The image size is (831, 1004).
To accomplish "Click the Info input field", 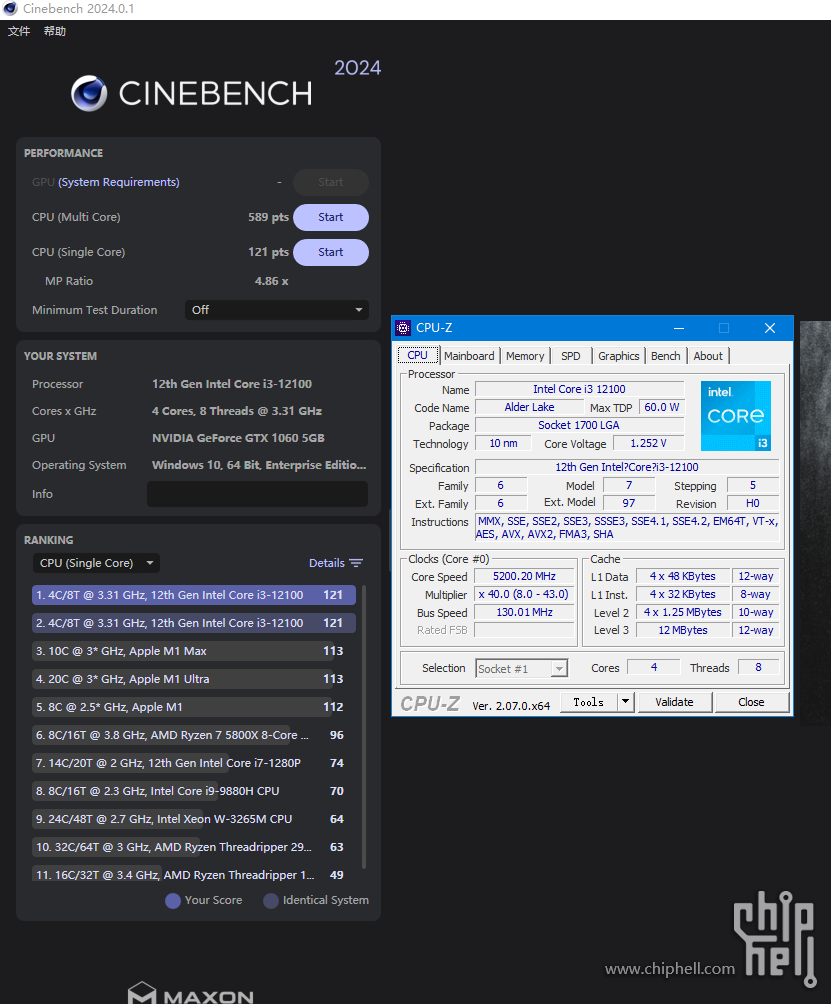I will pyautogui.click(x=257, y=494).
